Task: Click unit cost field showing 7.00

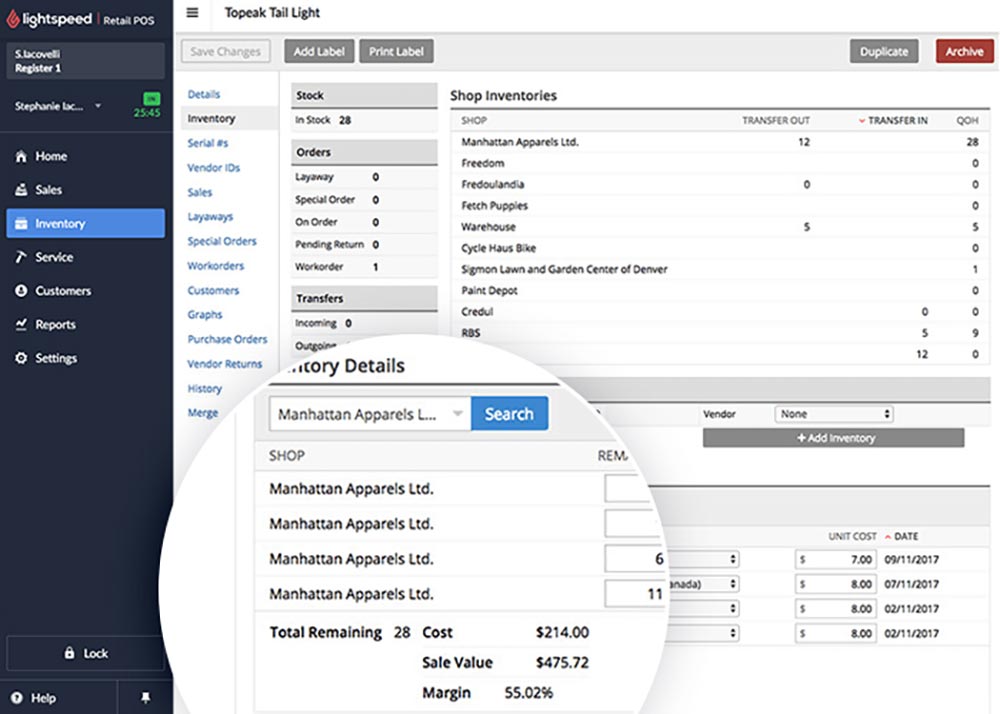Action: pyautogui.click(x=835, y=559)
